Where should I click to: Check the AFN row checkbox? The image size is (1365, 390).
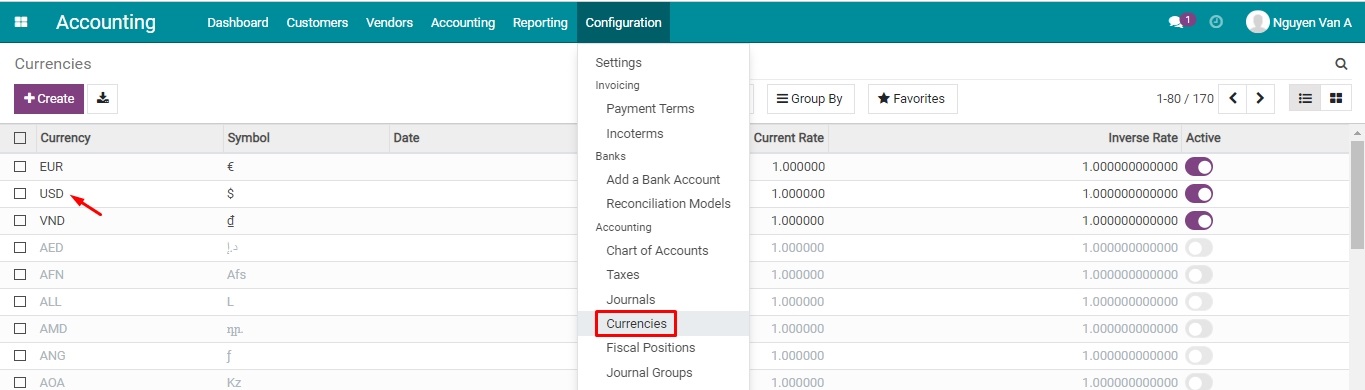pyautogui.click(x=20, y=275)
